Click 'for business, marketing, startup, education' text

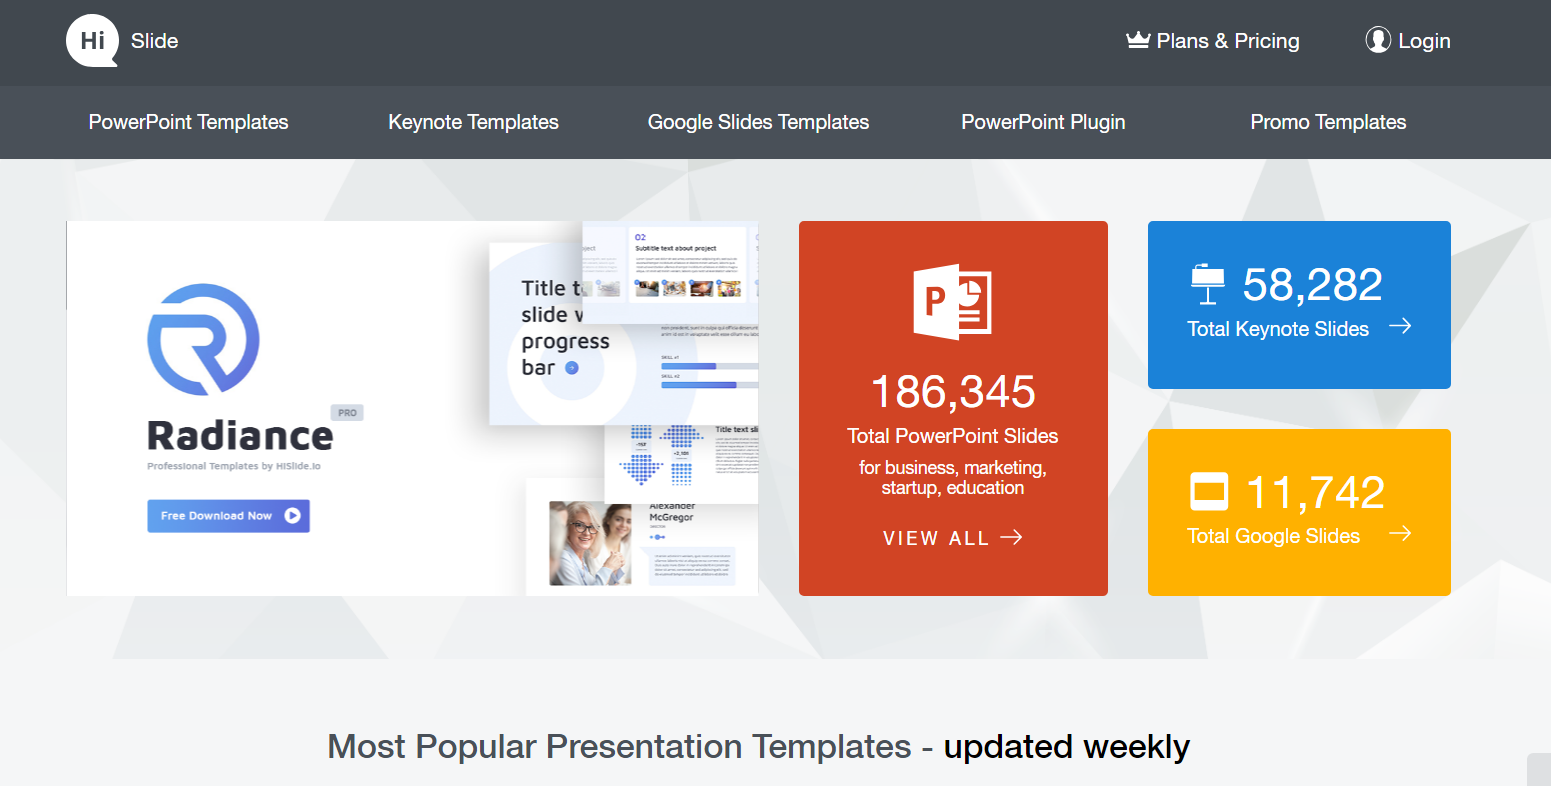point(952,478)
